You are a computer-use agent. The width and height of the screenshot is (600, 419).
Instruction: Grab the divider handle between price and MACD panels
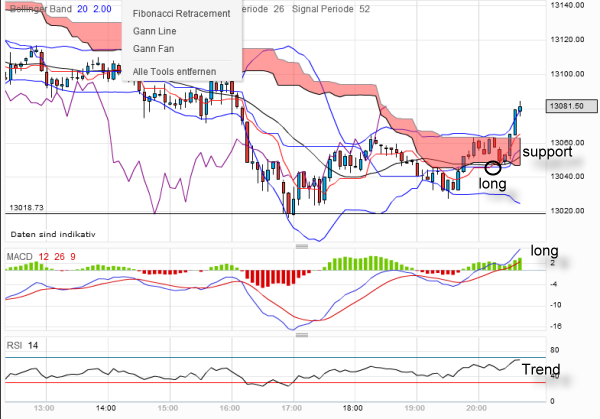[302, 246]
